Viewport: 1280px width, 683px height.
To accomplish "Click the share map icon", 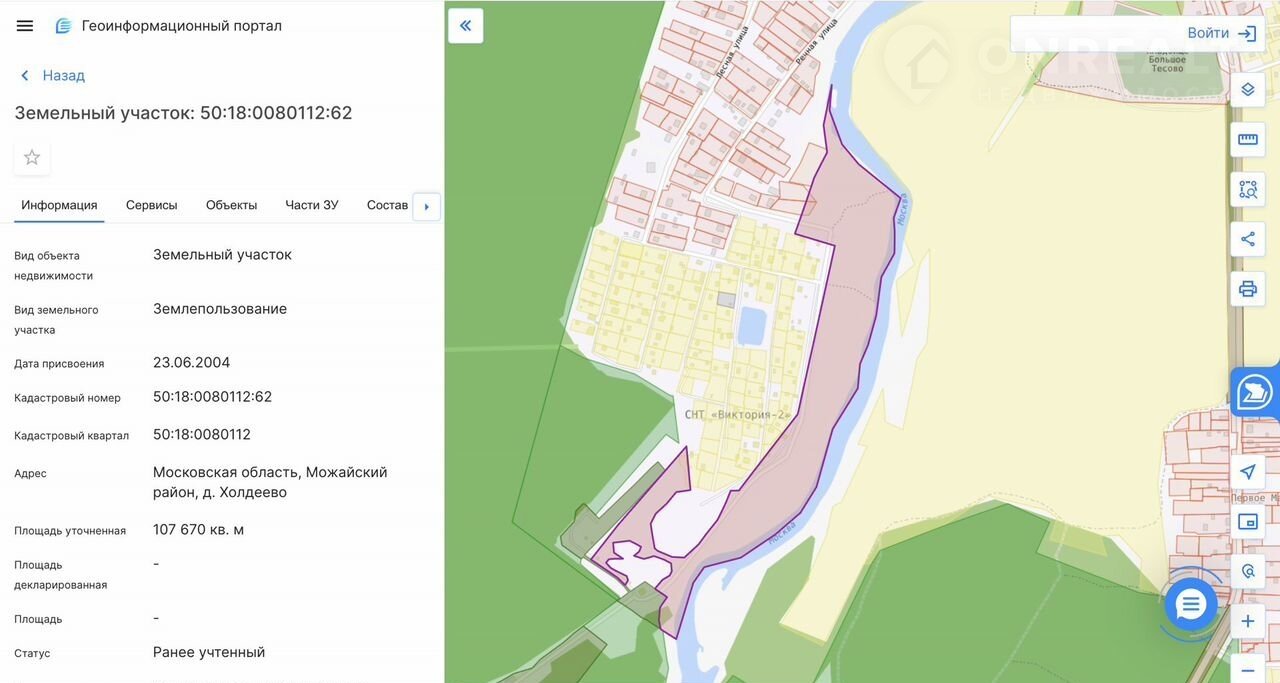I will pos(1247,239).
